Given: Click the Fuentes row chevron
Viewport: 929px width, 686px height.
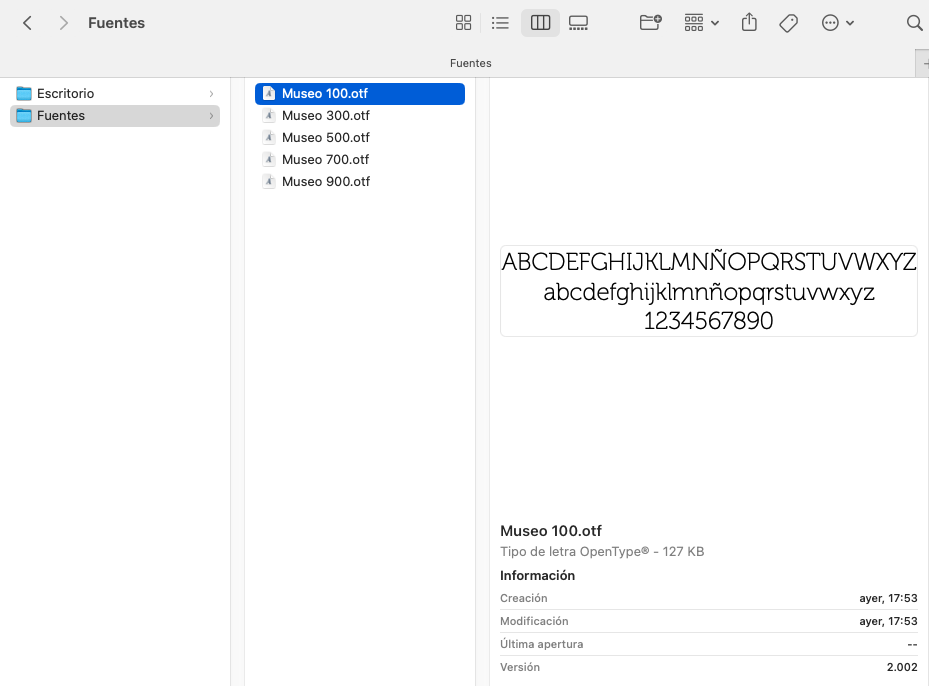Looking at the screenshot, I should point(211,116).
